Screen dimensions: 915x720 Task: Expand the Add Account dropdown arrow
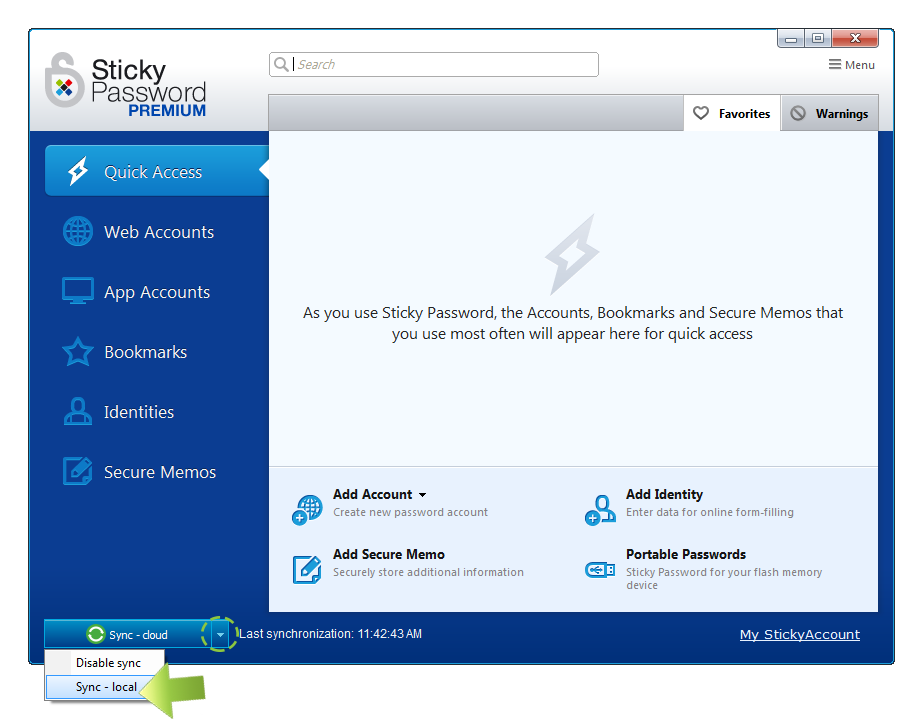(x=422, y=495)
